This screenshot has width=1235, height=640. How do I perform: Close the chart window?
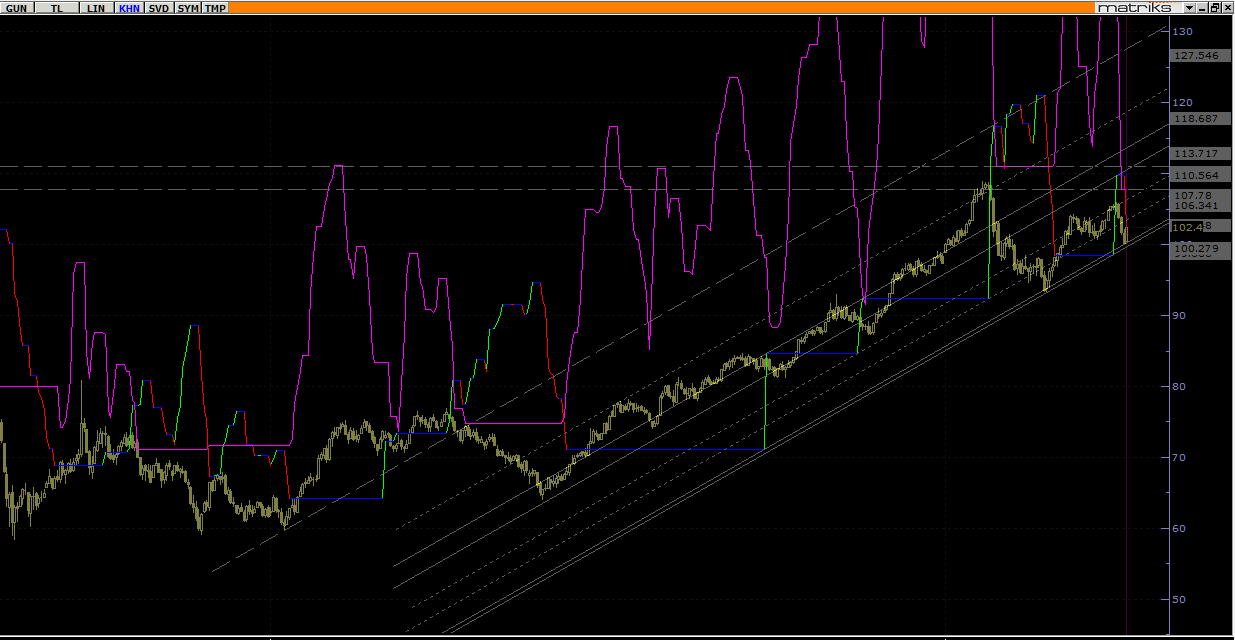[x=1227, y=7]
